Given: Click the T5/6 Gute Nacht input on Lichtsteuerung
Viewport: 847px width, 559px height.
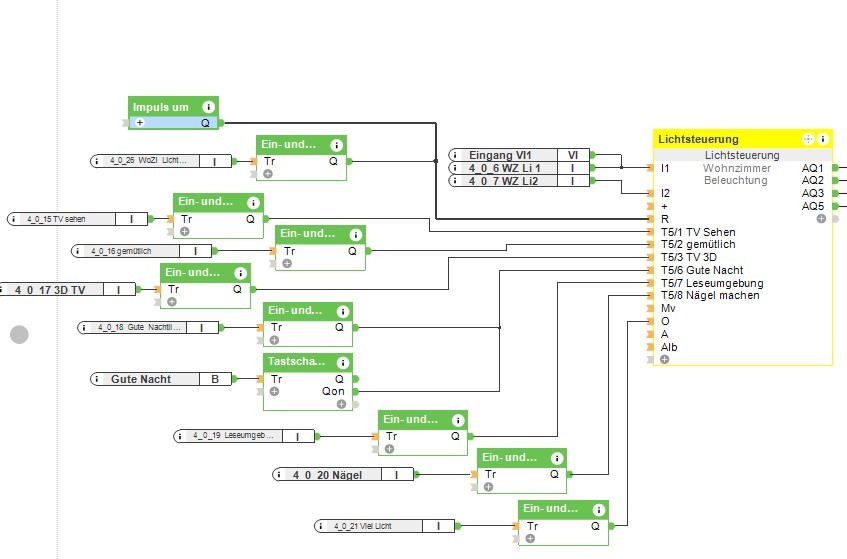Looking at the screenshot, I should pos(701,270).
